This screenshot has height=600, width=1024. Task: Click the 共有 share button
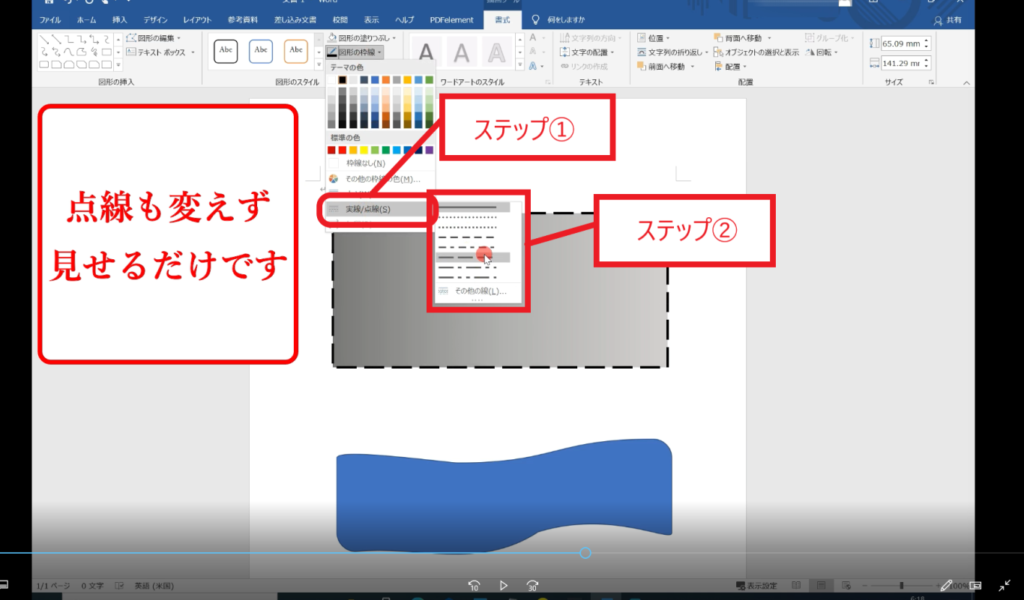point(951,20)
